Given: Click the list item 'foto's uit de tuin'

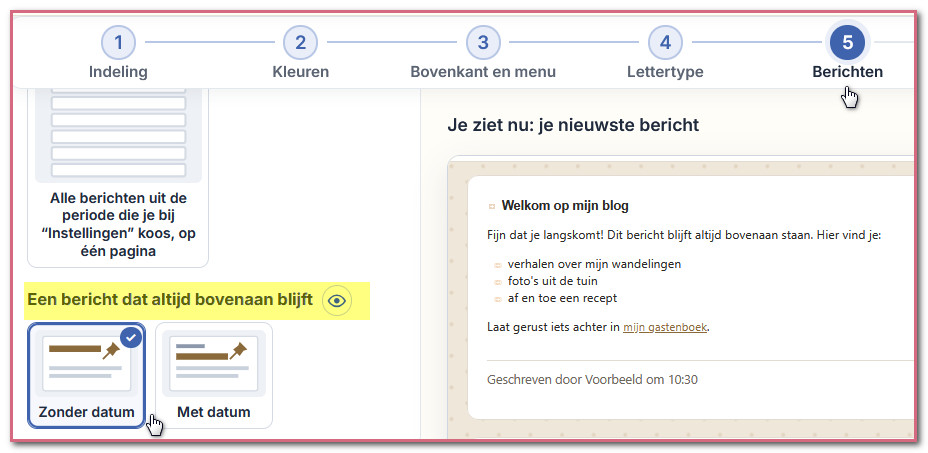Looking at the screenshot, I should click(x=553, y=281).
